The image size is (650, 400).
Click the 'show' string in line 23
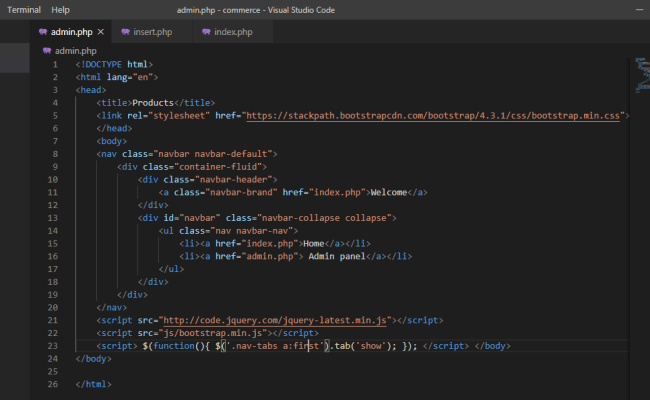[371, 346]
